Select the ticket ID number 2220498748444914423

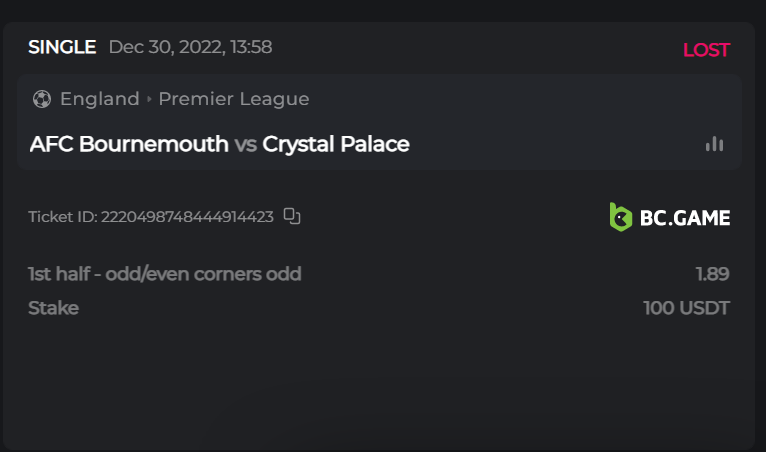187,217
